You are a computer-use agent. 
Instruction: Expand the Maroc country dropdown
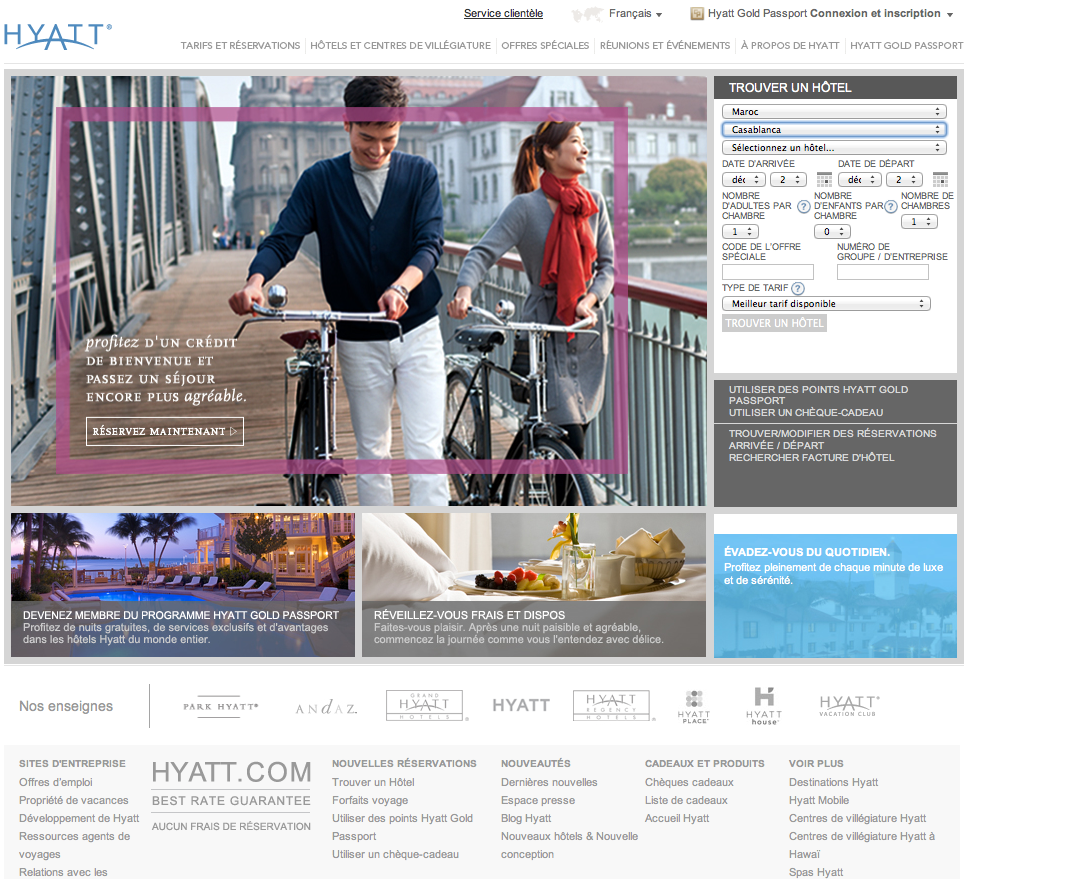pyautogui.click(x=834, y=112)
